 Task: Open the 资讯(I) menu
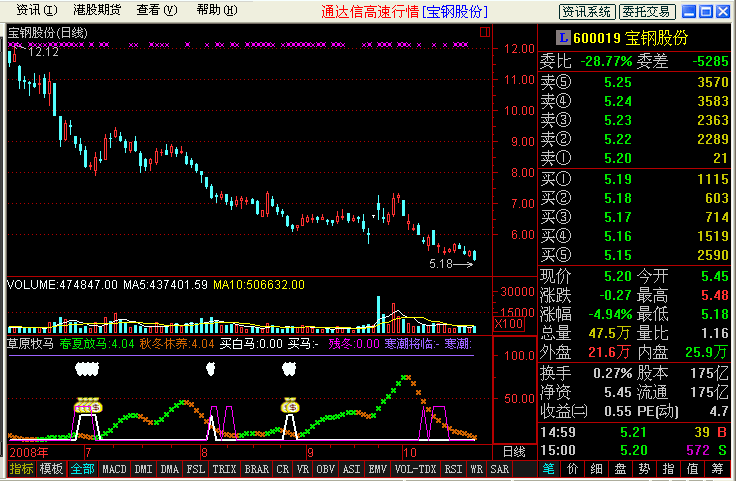37,10
